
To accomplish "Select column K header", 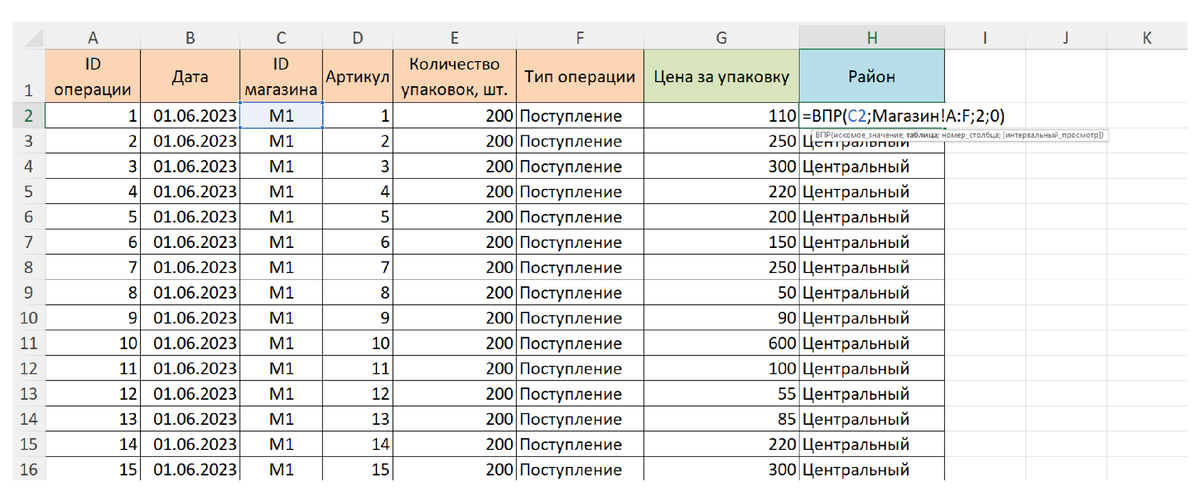I will (x=1146, y=37).
